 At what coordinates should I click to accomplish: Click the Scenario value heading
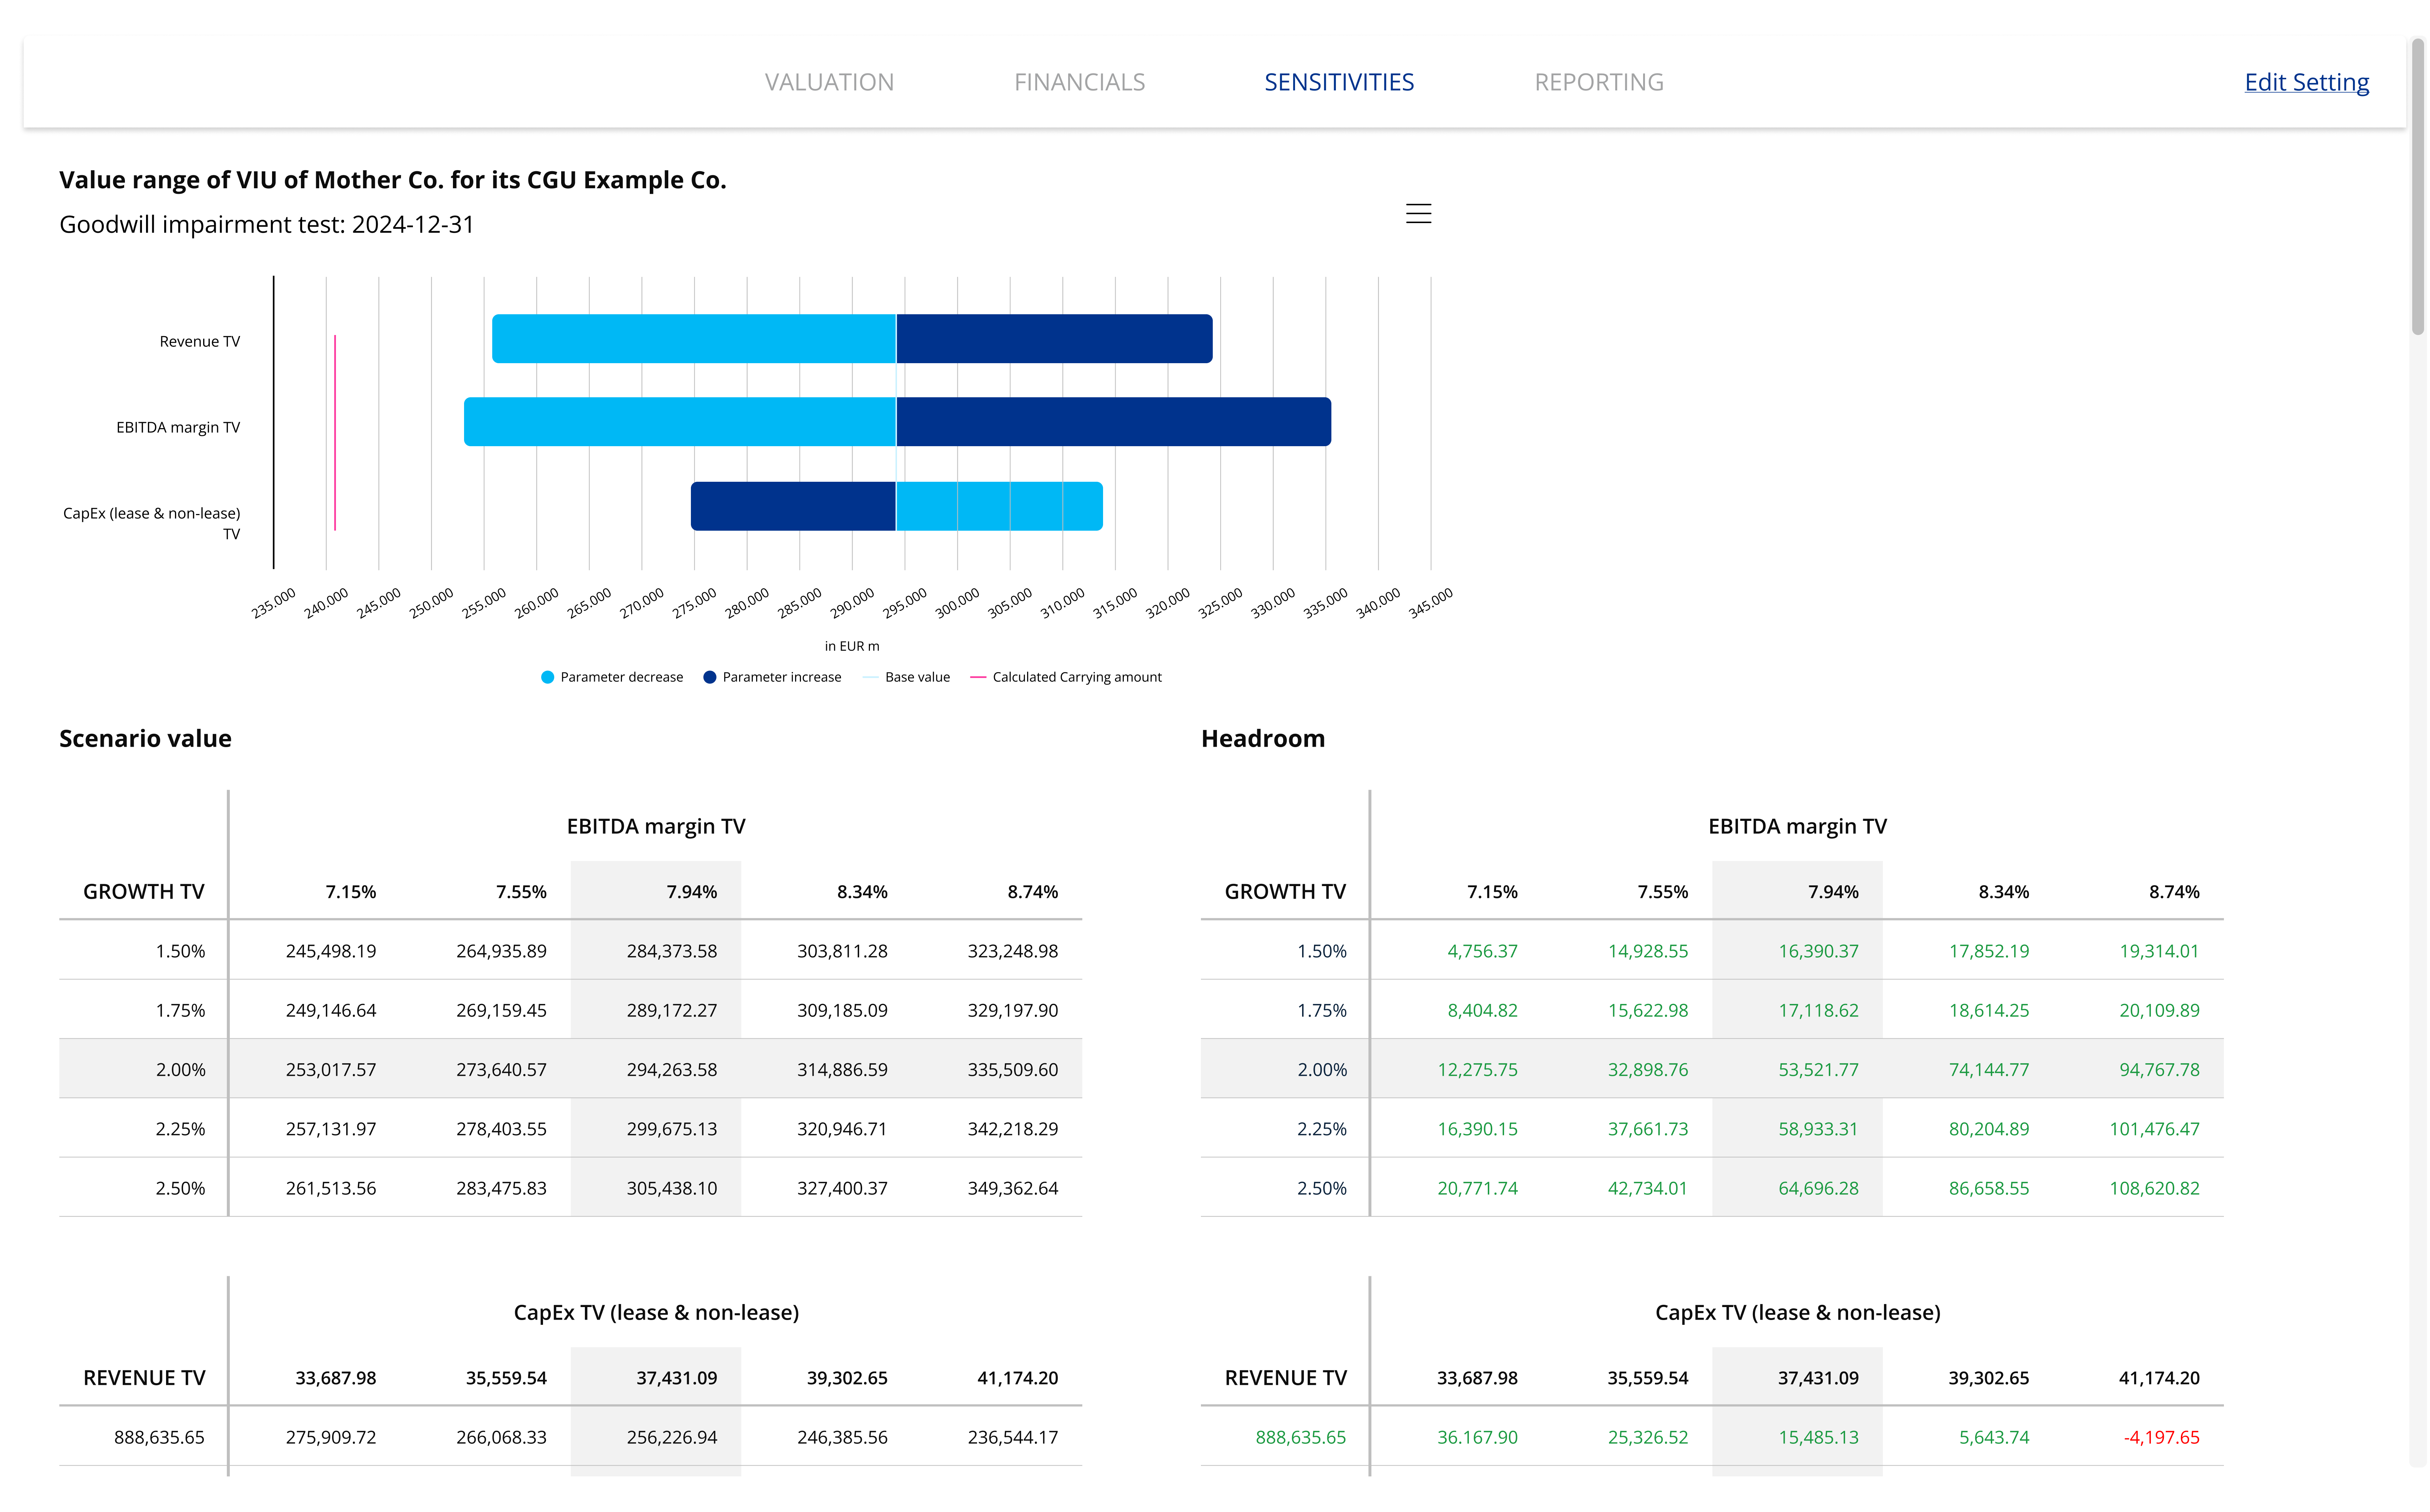(145, 738)
